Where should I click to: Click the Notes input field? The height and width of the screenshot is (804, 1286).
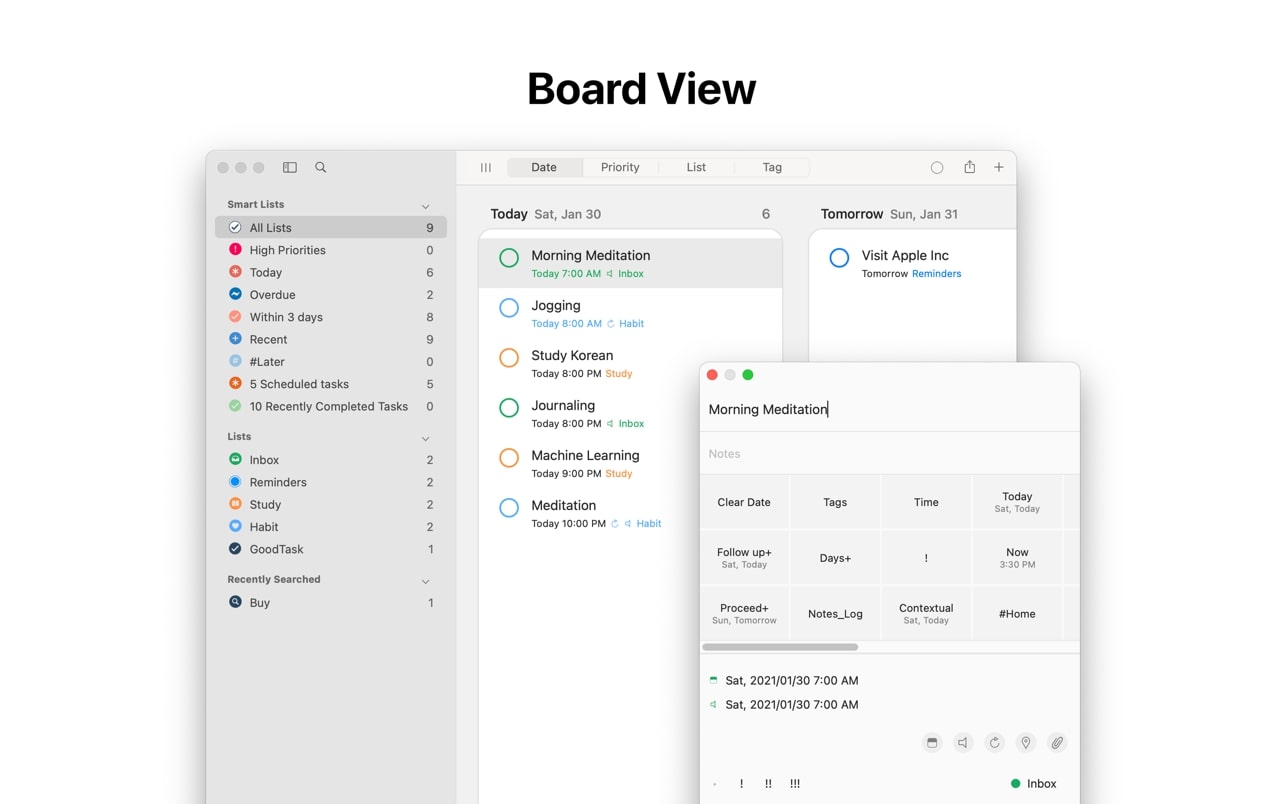(x=889, y=454)
